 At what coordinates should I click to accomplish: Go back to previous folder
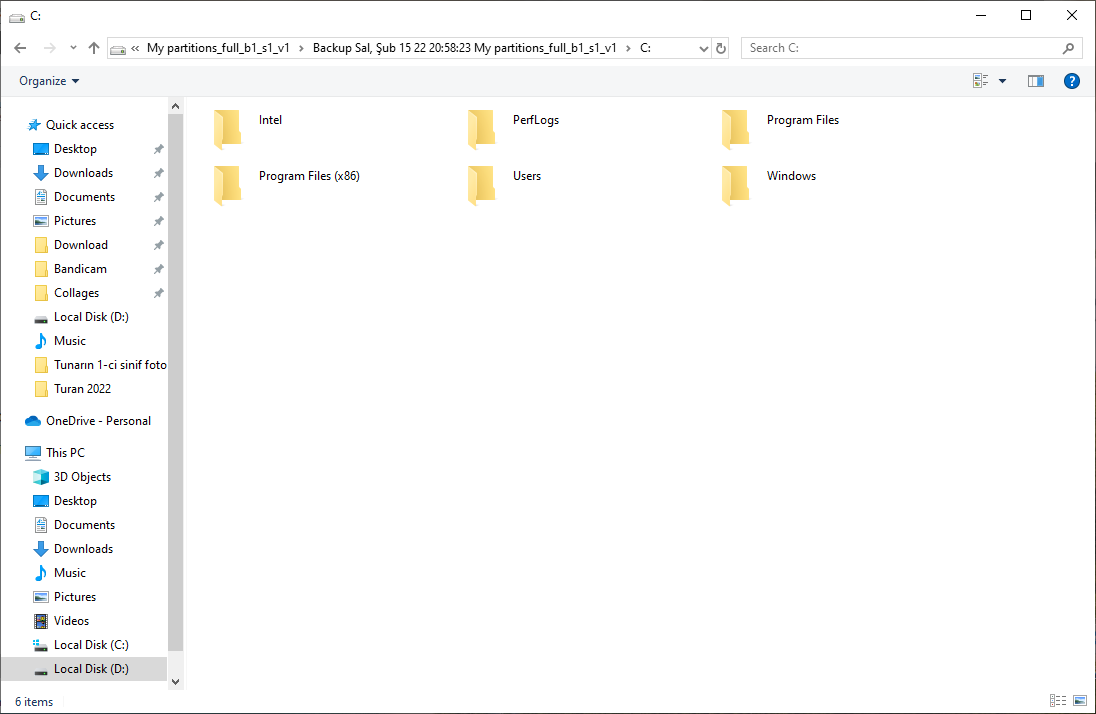pos(20,48)
